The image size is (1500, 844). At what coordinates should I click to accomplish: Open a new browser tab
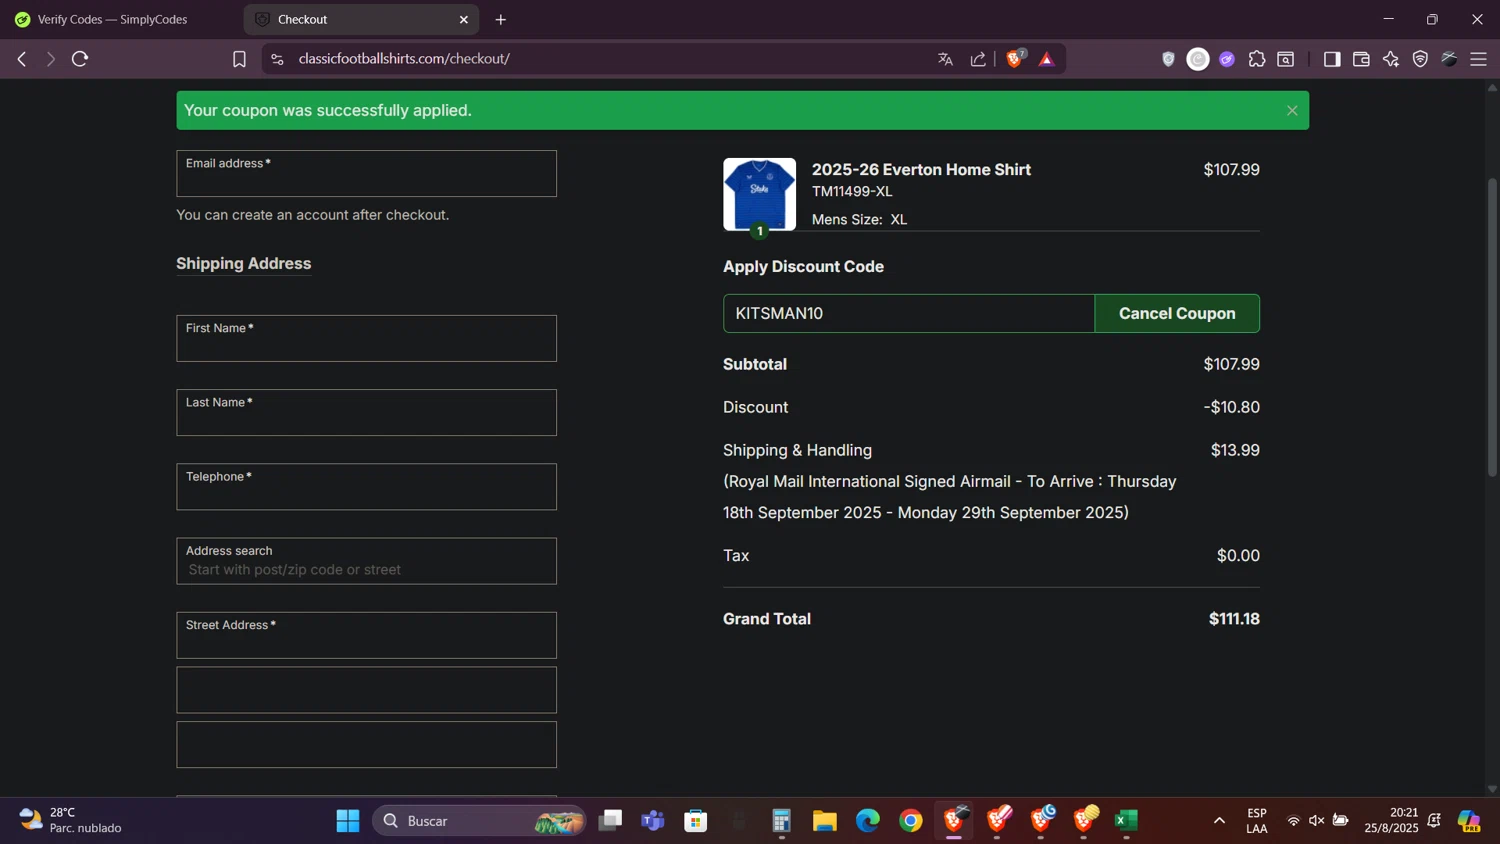click(501, 19)
